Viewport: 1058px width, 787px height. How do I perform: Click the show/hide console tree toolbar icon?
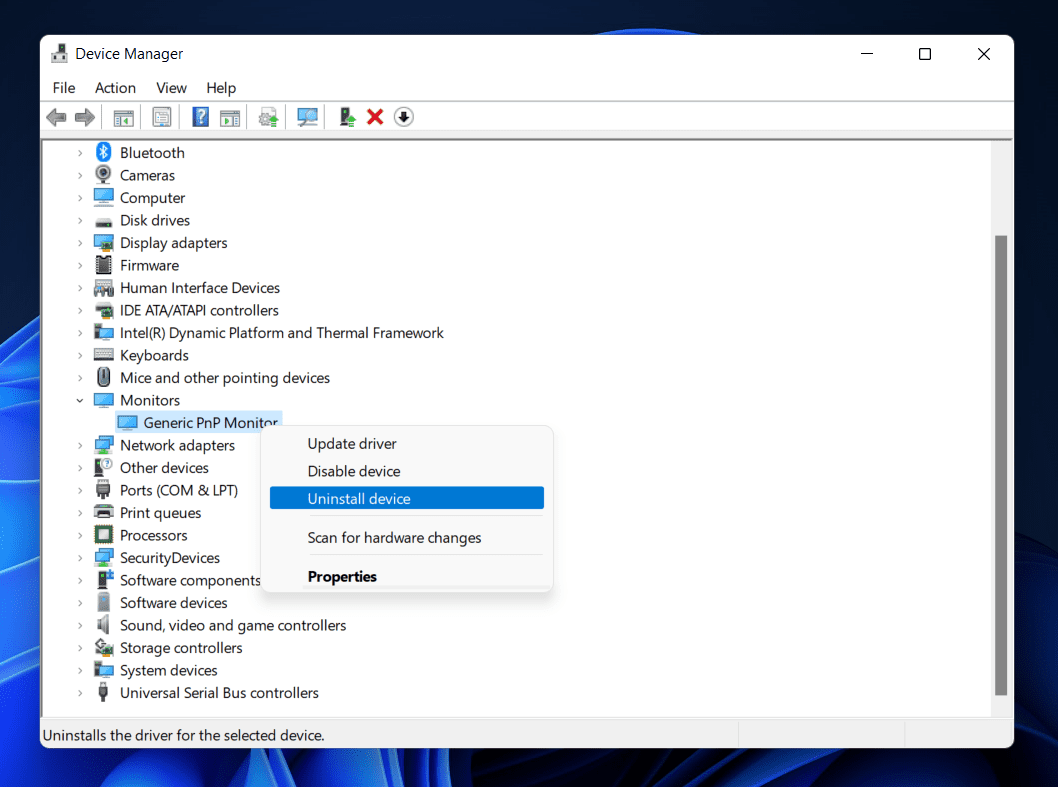[x=124, y=117]
